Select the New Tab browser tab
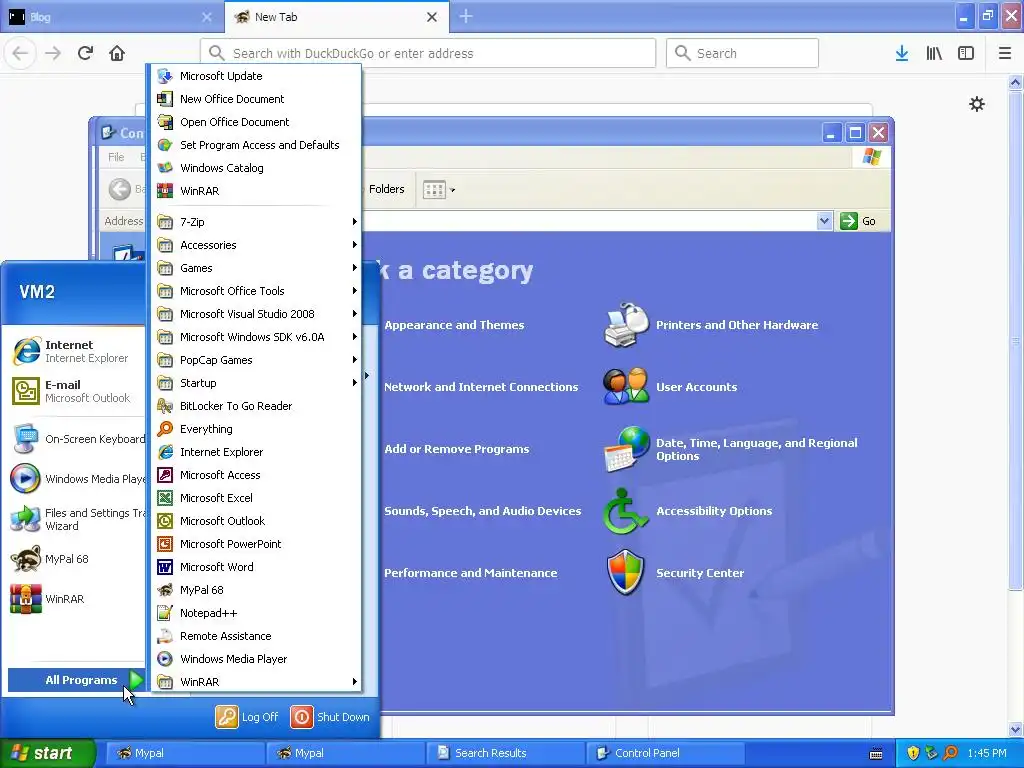Viewport: 1024px width, 768px height. pos(336,17)
